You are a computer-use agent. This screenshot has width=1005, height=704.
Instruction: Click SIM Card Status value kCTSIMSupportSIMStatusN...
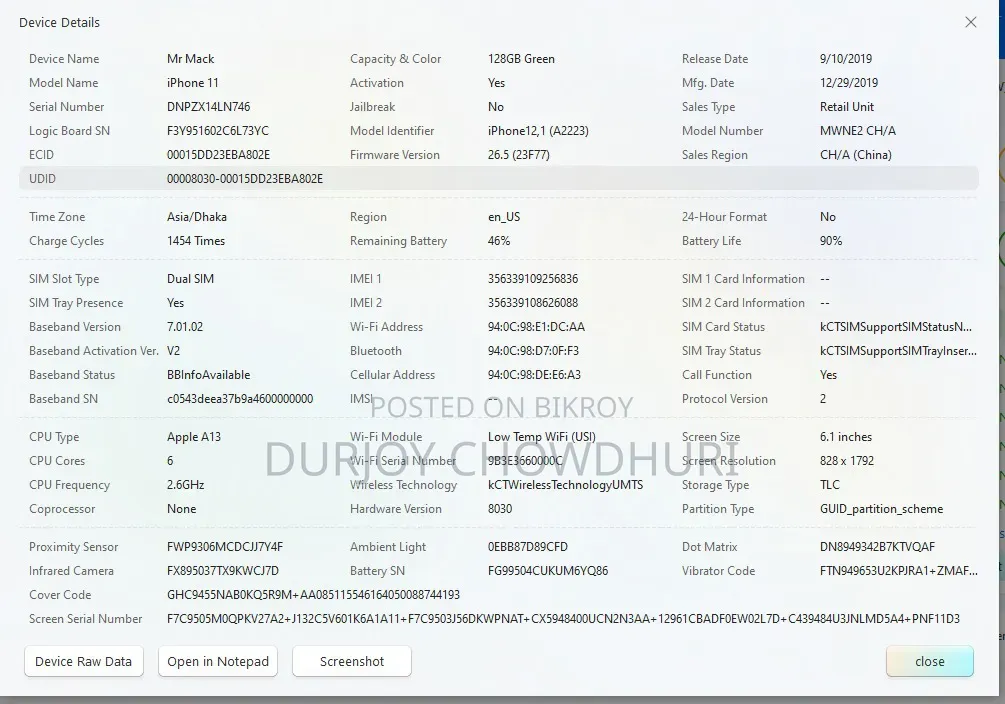(x=895, y=327)
